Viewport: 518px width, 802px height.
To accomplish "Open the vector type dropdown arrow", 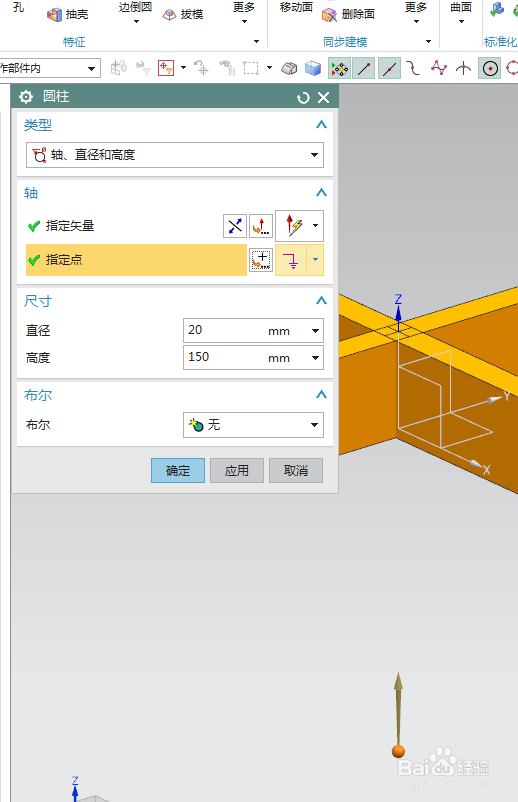I will coord(316,226).
